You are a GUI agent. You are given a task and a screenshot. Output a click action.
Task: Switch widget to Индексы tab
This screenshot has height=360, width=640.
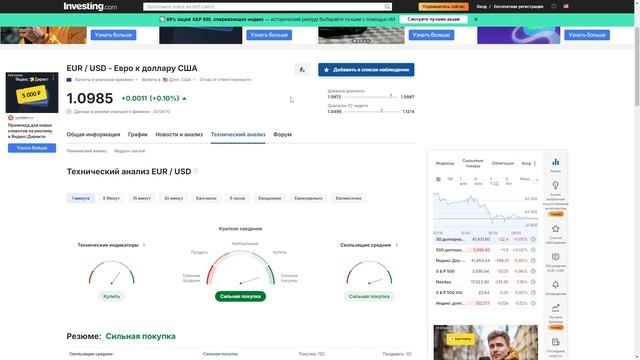[x=444, y=163]
